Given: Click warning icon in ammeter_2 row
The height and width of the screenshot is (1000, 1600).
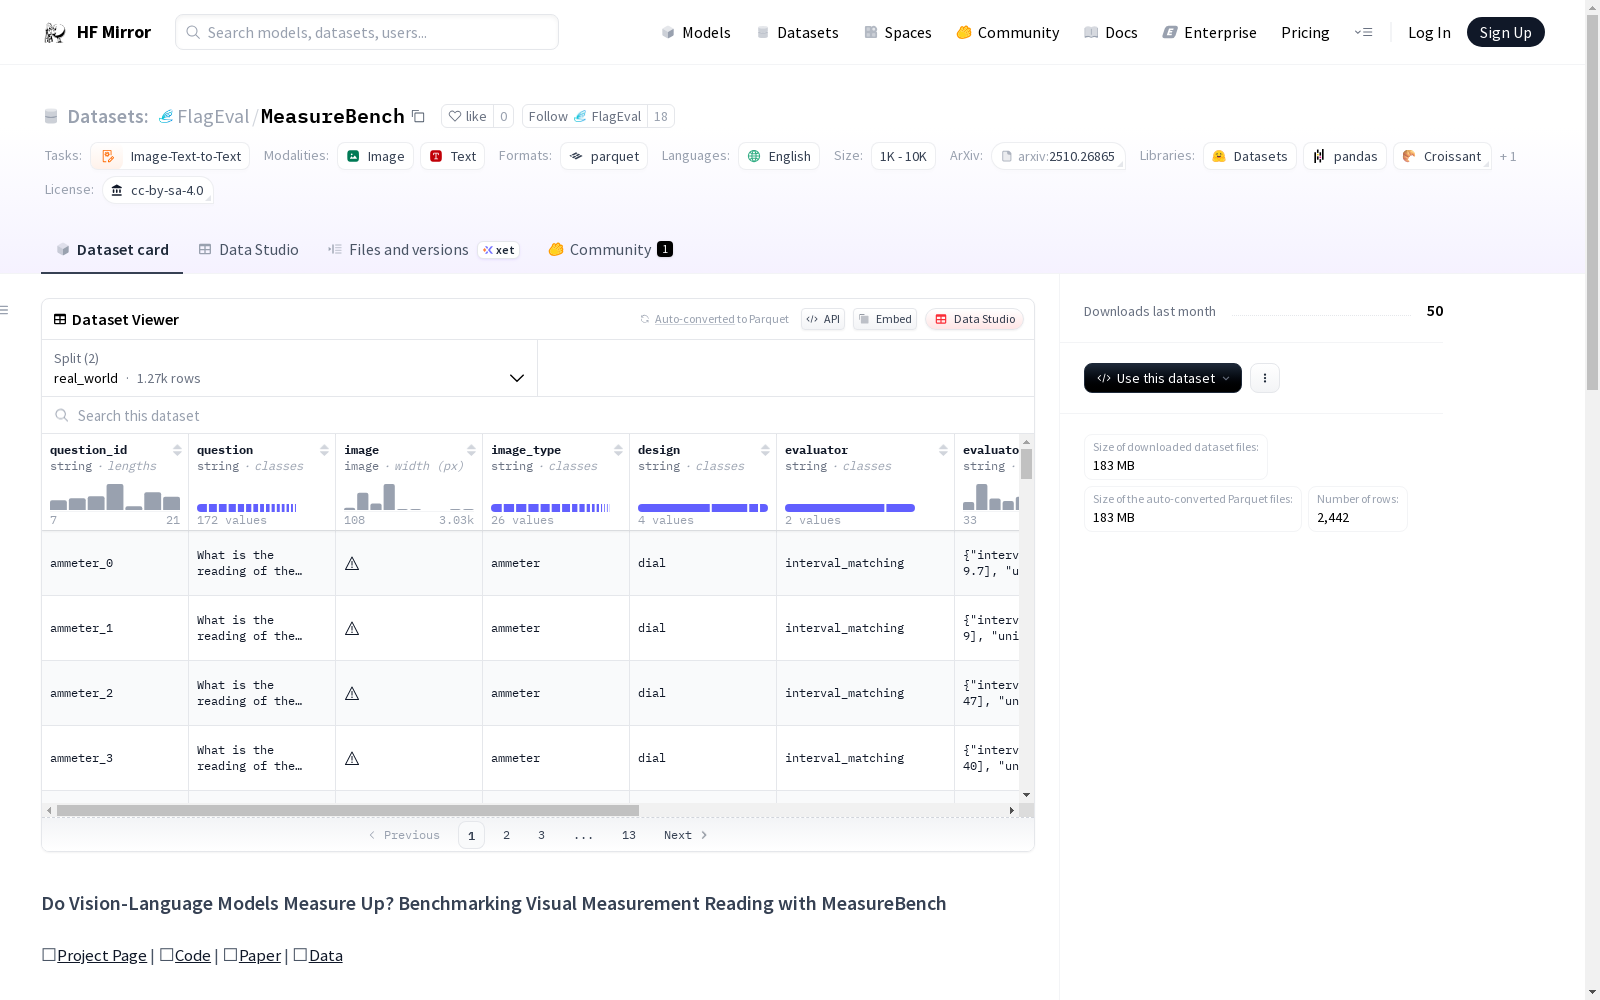Looking at the screenshot, I should pyautogui.click(x=352, y=694).
